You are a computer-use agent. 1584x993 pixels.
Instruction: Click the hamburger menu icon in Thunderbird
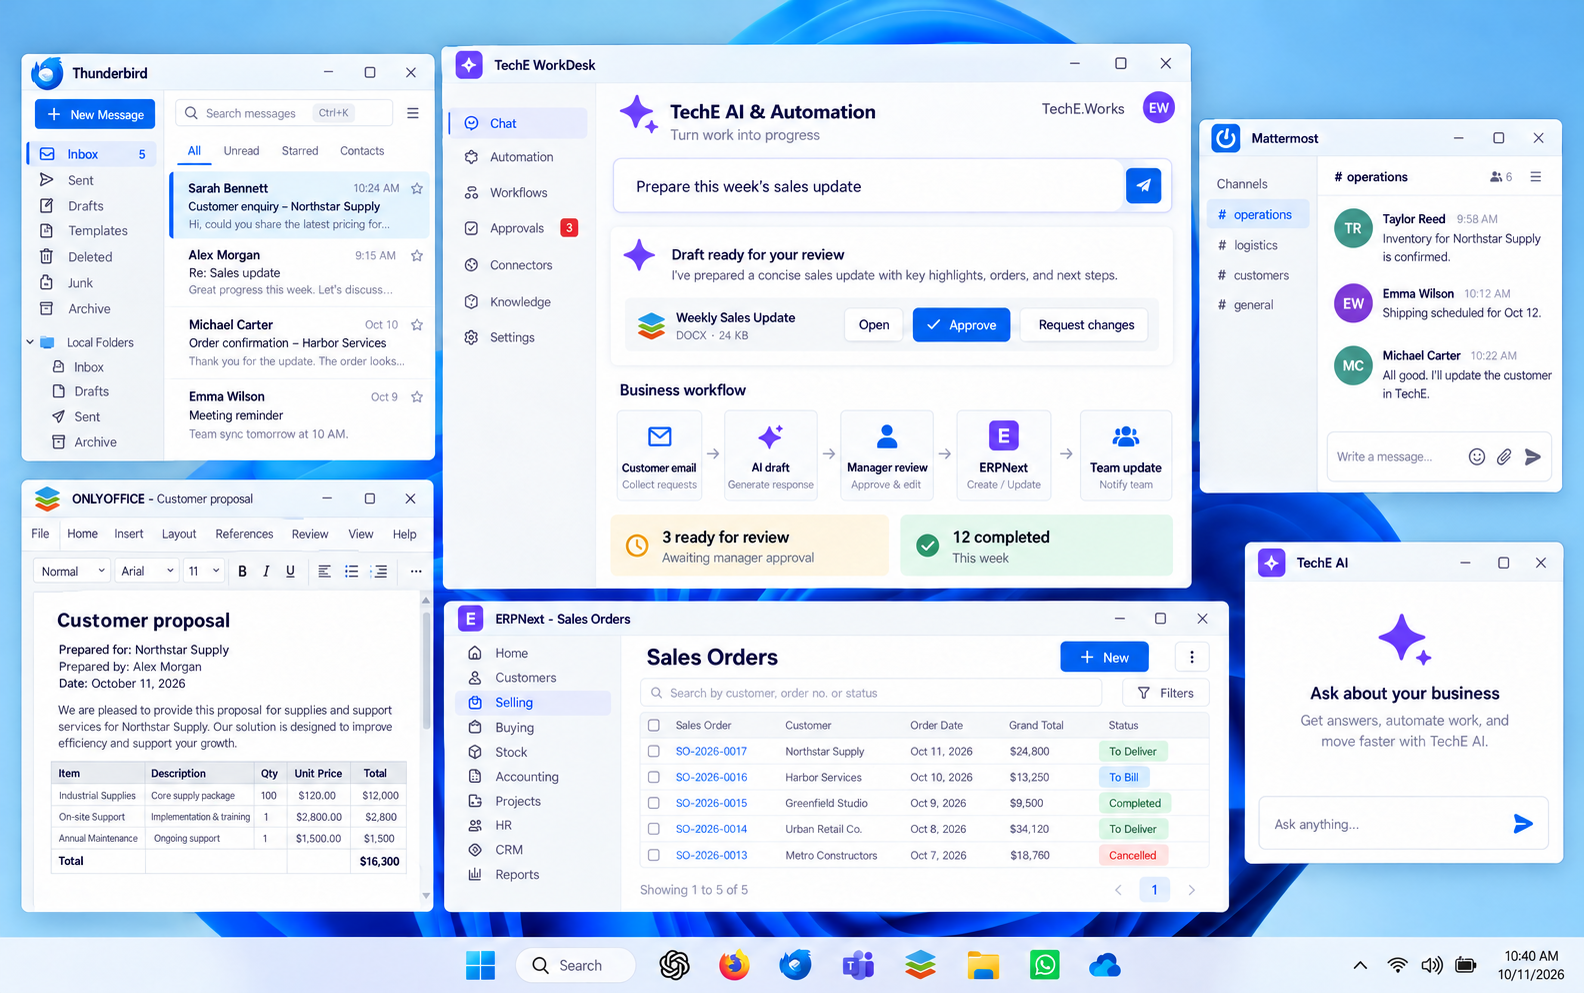[x=413, y=113]
